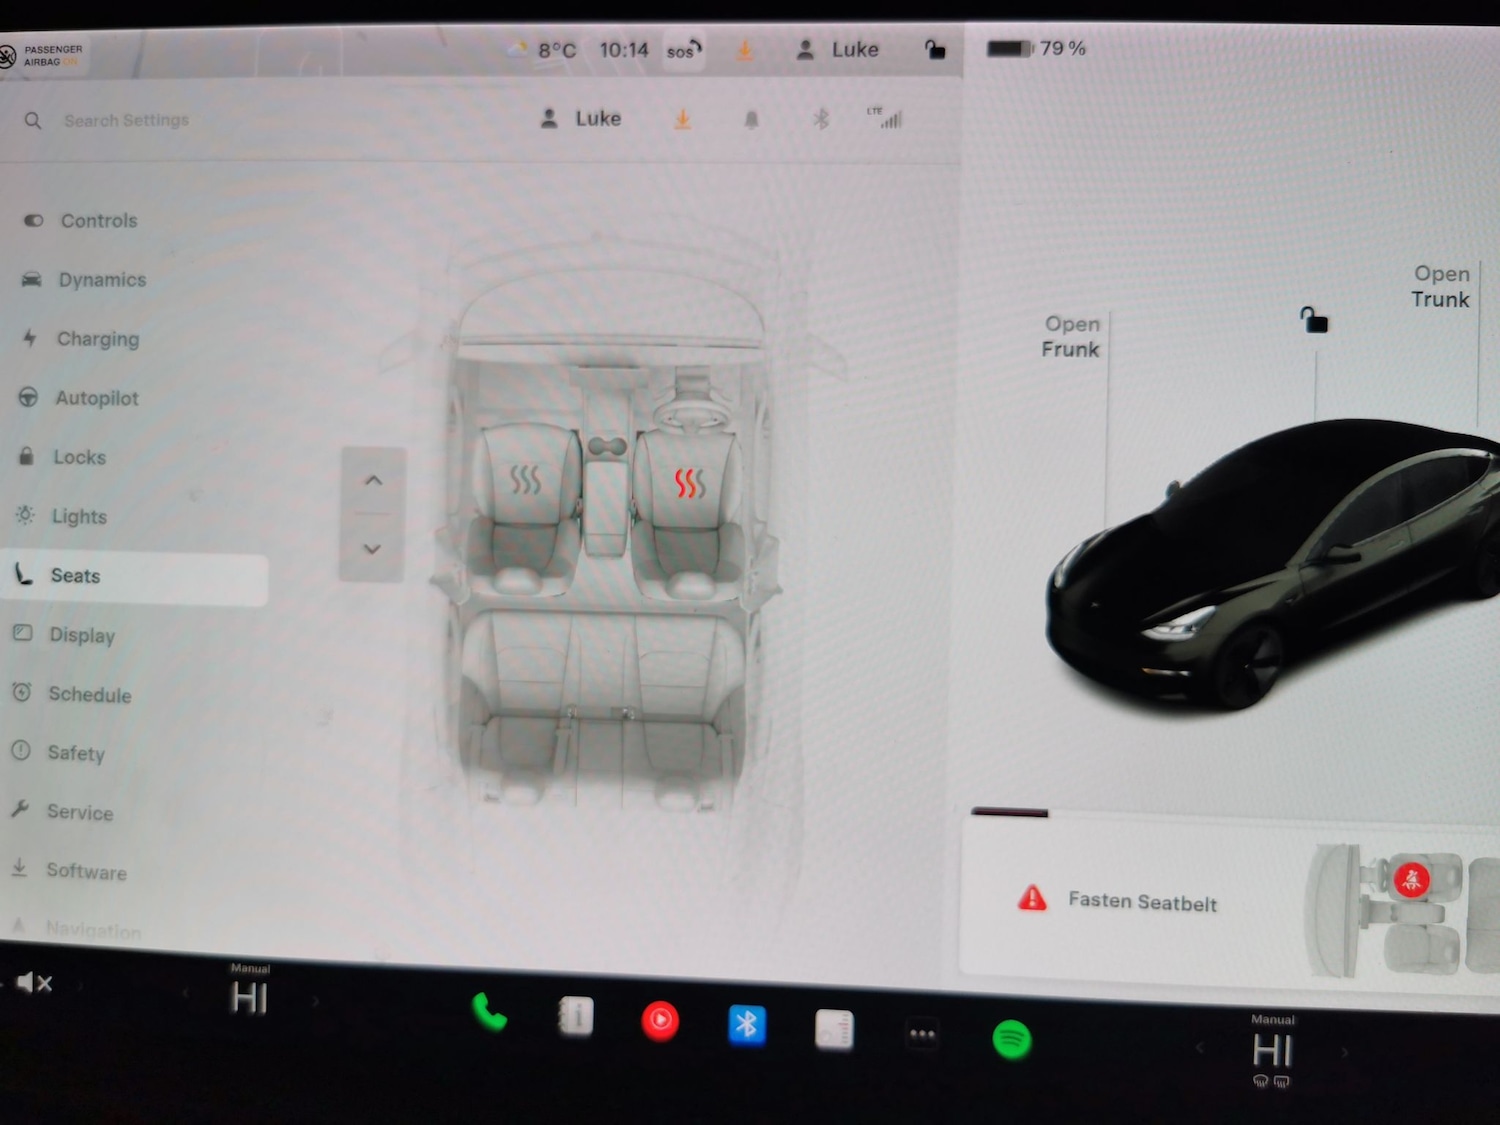Tap the SOS icon in the status bar
Image resolution: width=1500 pixels, height=1125 pixels.
point(681,49)
